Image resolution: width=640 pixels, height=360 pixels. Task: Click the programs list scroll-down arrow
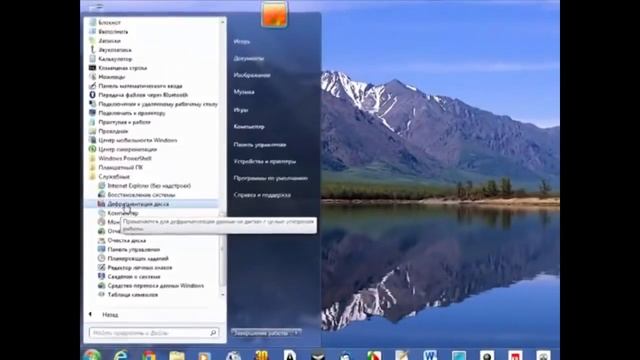click(223, 294)
